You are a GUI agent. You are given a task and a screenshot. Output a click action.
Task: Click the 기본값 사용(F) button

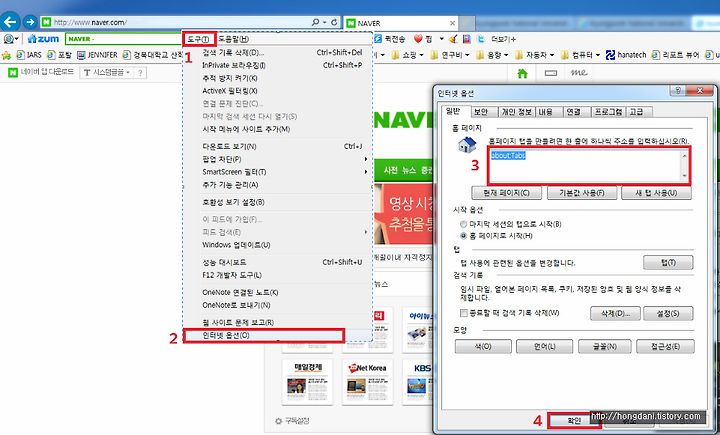[x=582, y=193]
